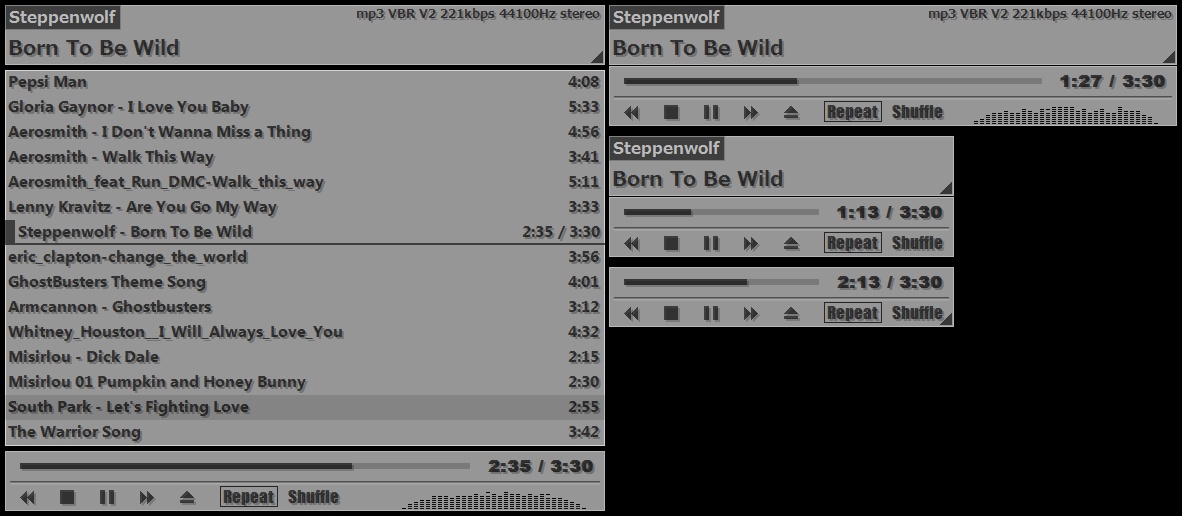Click highlighted "South Park - Let's Fighting Love"

[x=305, y=407]
